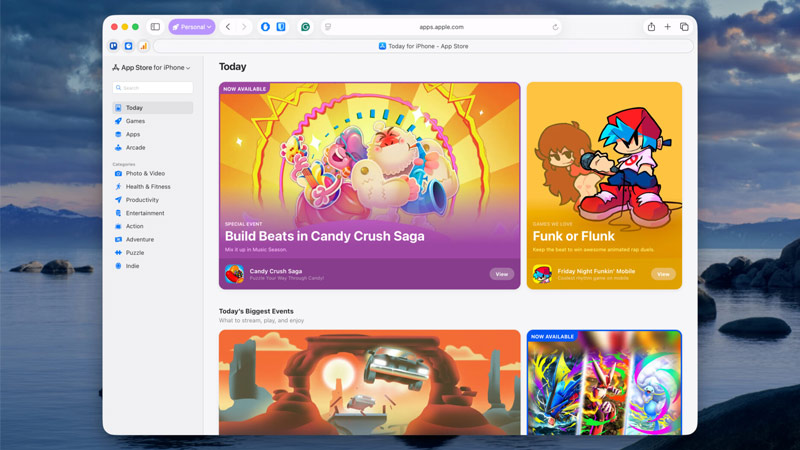Click the Friday Night Funkin' Mobile icon
Screen dimensions: 800x450
(x=542, y=274)
